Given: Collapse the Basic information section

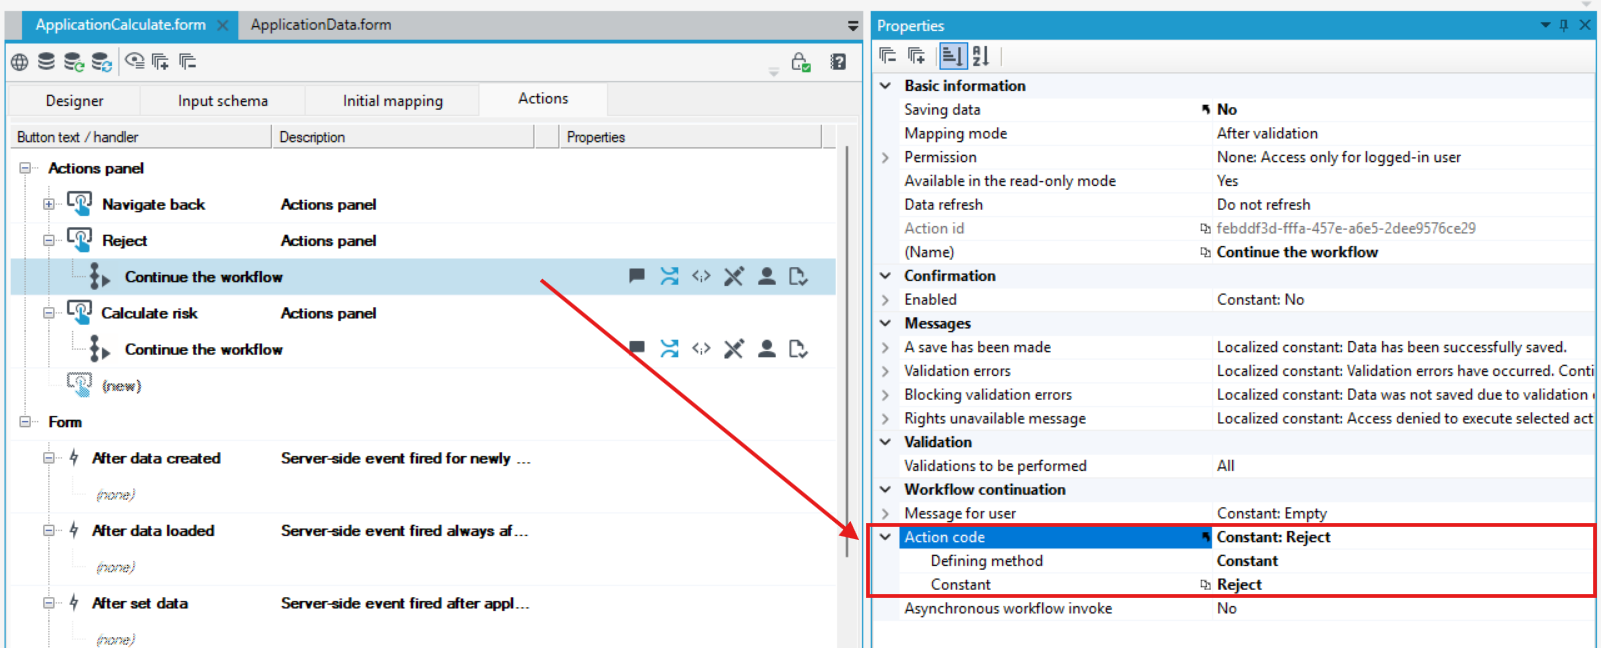Looking at the screenshot, I should click(885, 86).
